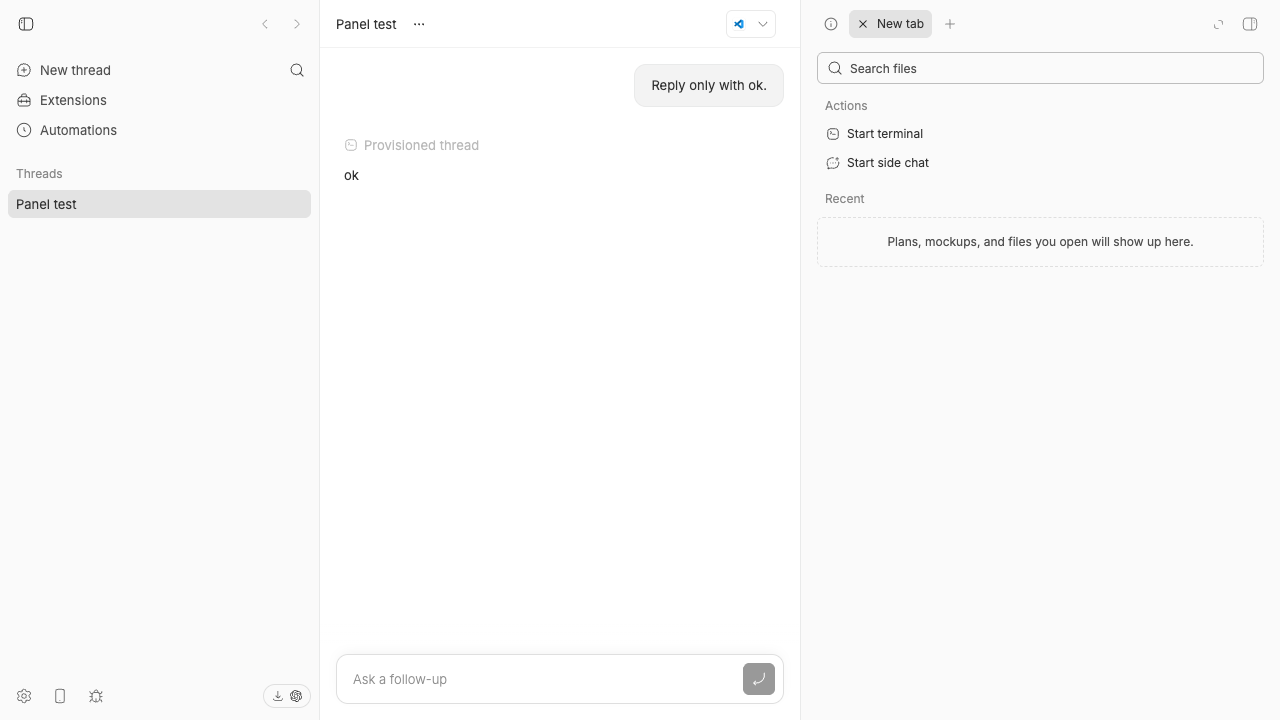Select the New tab tab
1280x720 pixels.
coord(890,24)
